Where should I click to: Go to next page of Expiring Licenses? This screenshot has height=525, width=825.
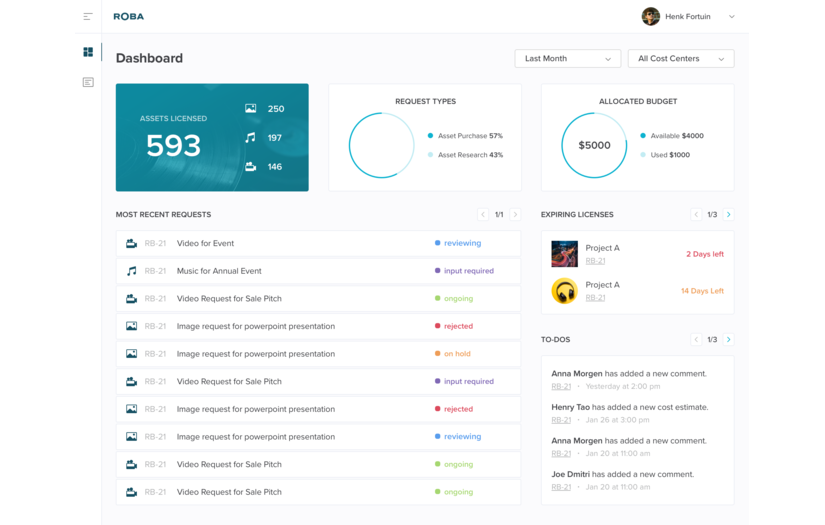click(x=728, y=215)
